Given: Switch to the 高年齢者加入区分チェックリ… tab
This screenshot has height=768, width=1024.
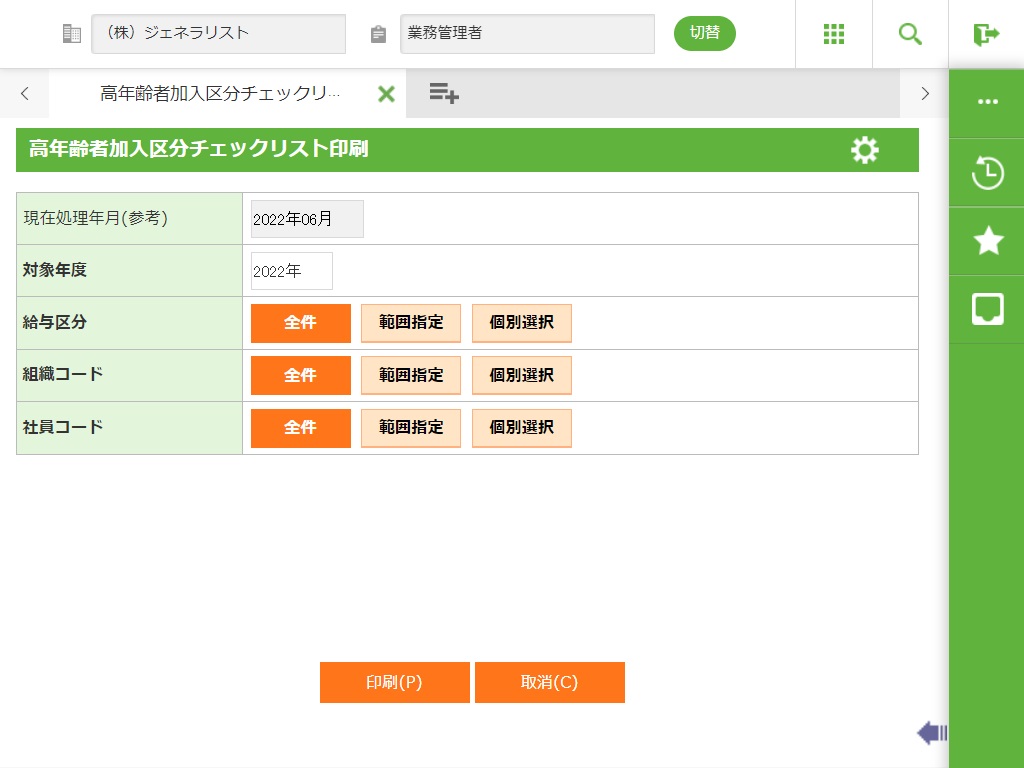Looking at the screenshot, I should [220, 94].
